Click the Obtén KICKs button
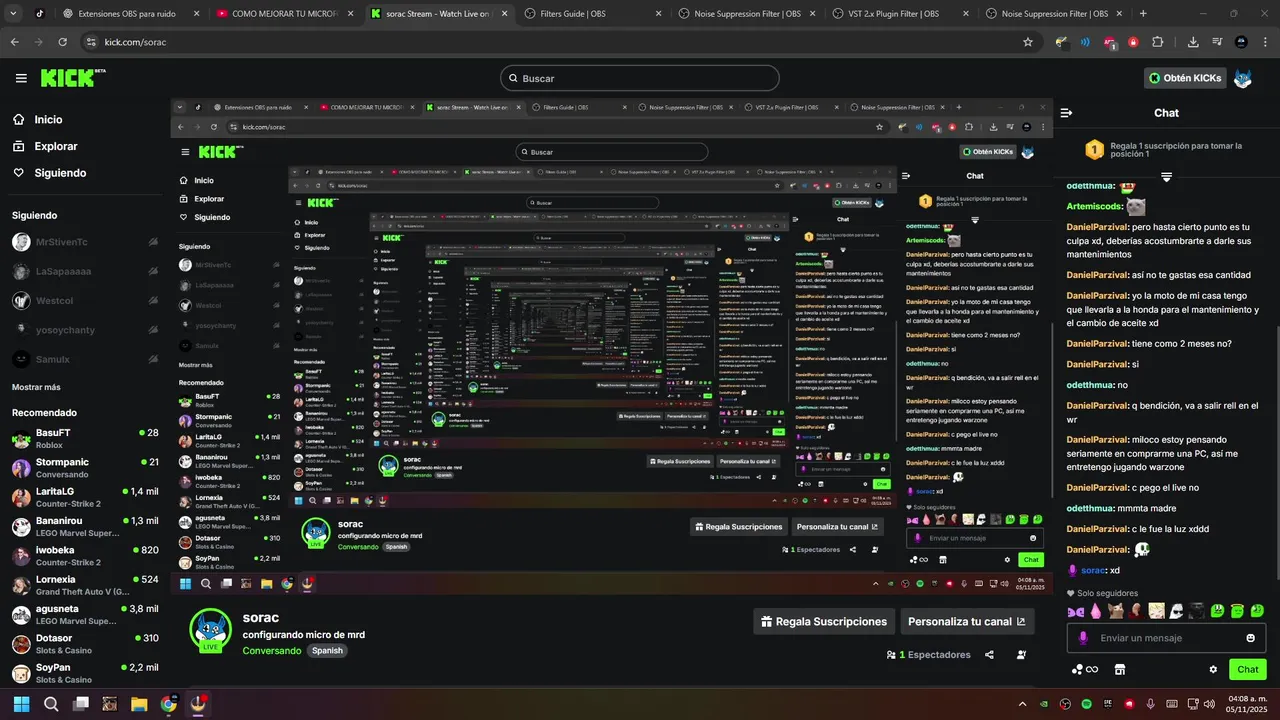Viewport: 1280px width, 720px height. point(1186,78)
